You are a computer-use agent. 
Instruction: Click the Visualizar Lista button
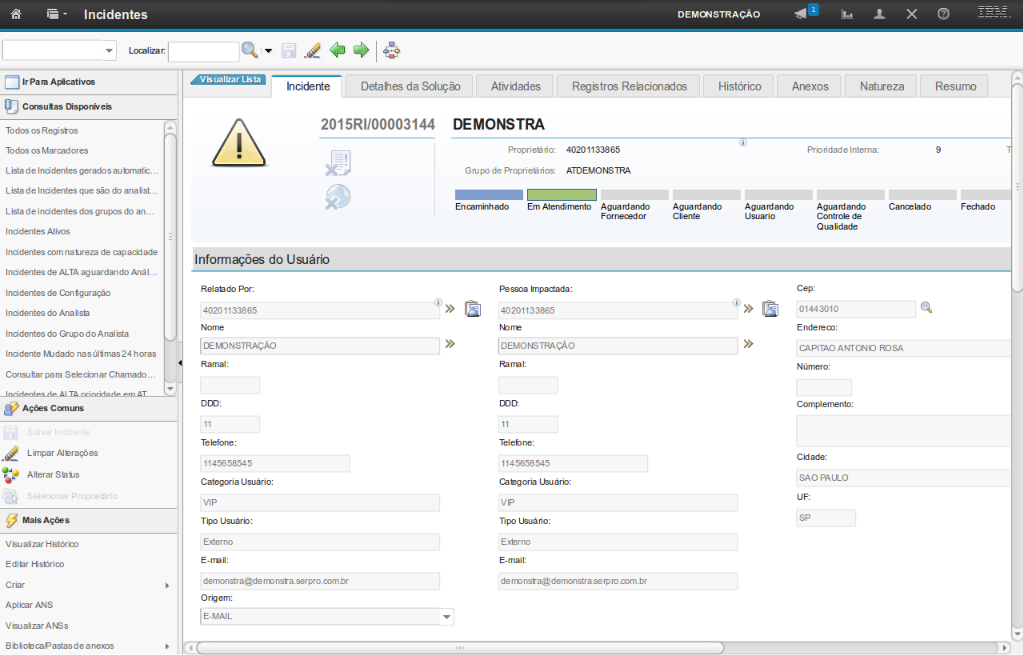click(231, 79)
